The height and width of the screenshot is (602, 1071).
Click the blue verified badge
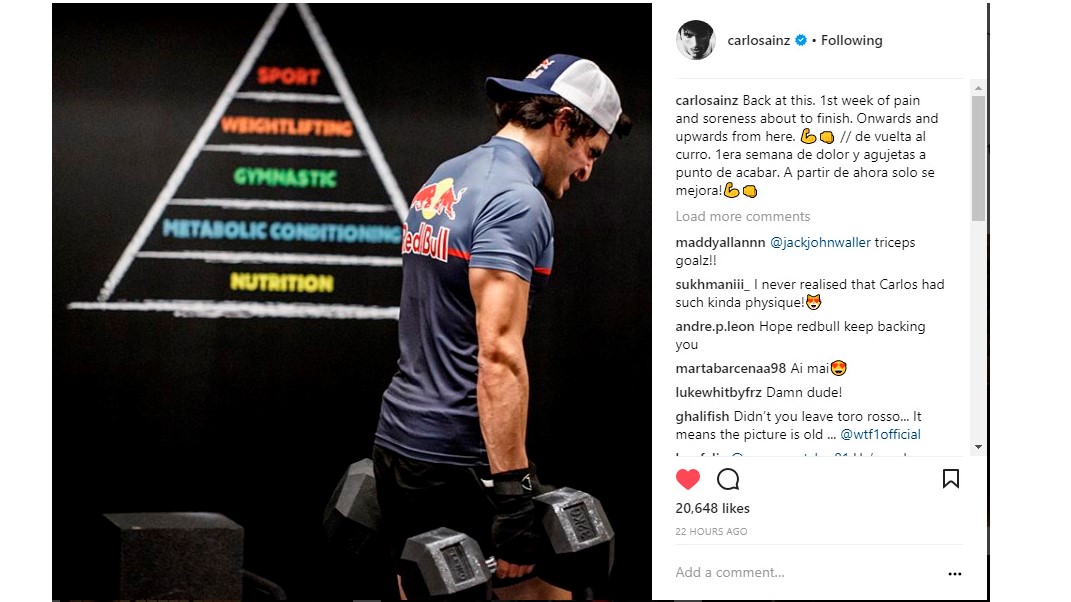coord(801,40)
